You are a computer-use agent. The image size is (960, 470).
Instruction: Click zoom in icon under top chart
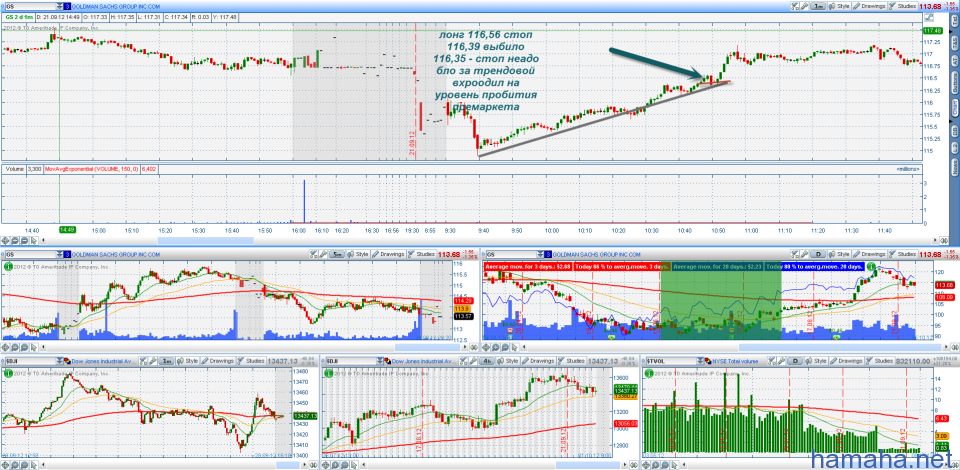point(15,241)
